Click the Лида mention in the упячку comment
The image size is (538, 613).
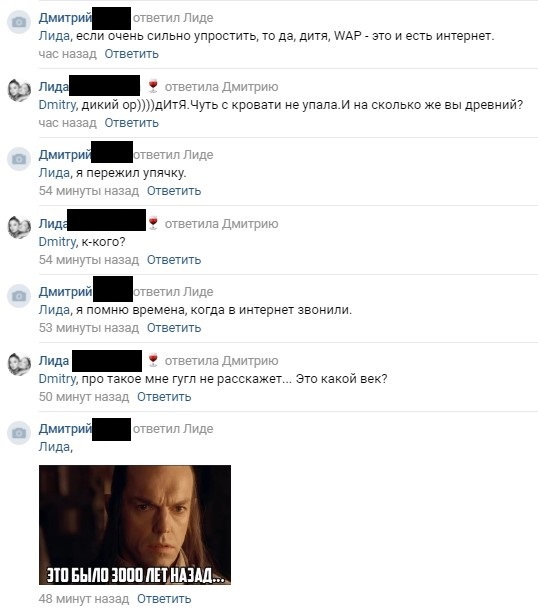tap(54, 173)
